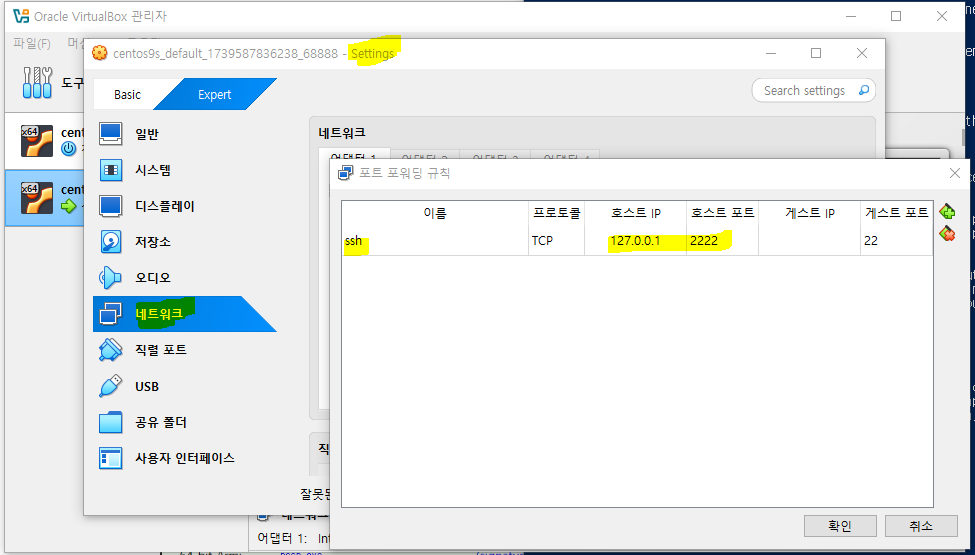Screen dimensions: 975x555
Task: Edit the host IP 127.0.0.1 cell
Action: click(635, 241)
